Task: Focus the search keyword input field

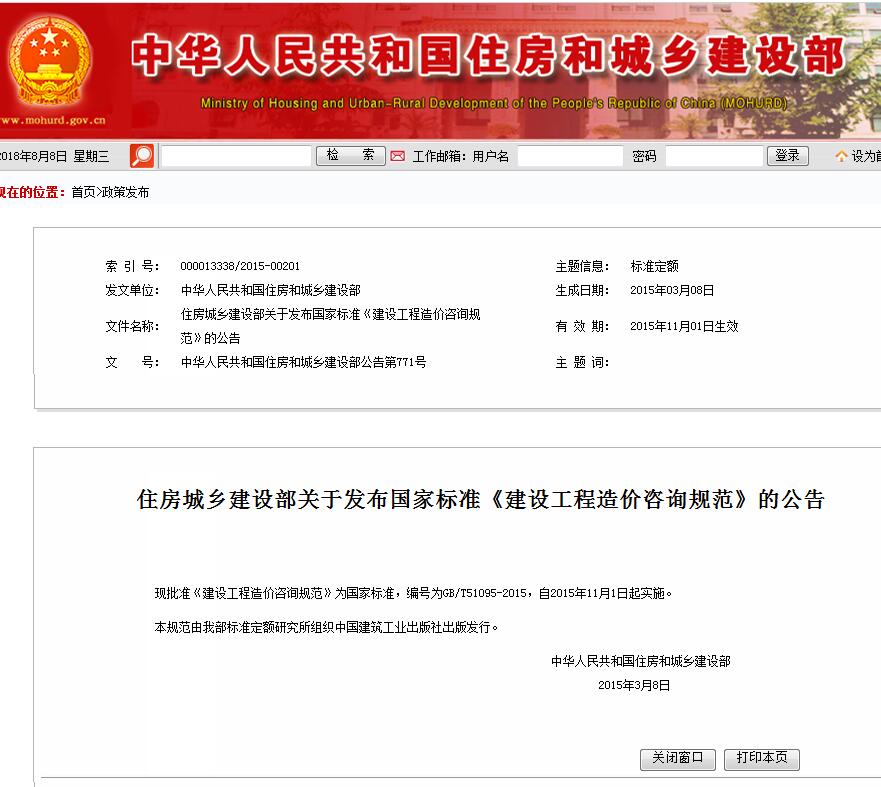Action: (x=236, y=156)
